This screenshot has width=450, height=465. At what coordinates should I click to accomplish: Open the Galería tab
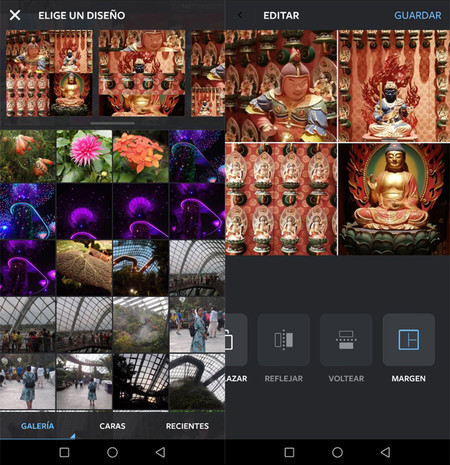click(x=37, y=426)
